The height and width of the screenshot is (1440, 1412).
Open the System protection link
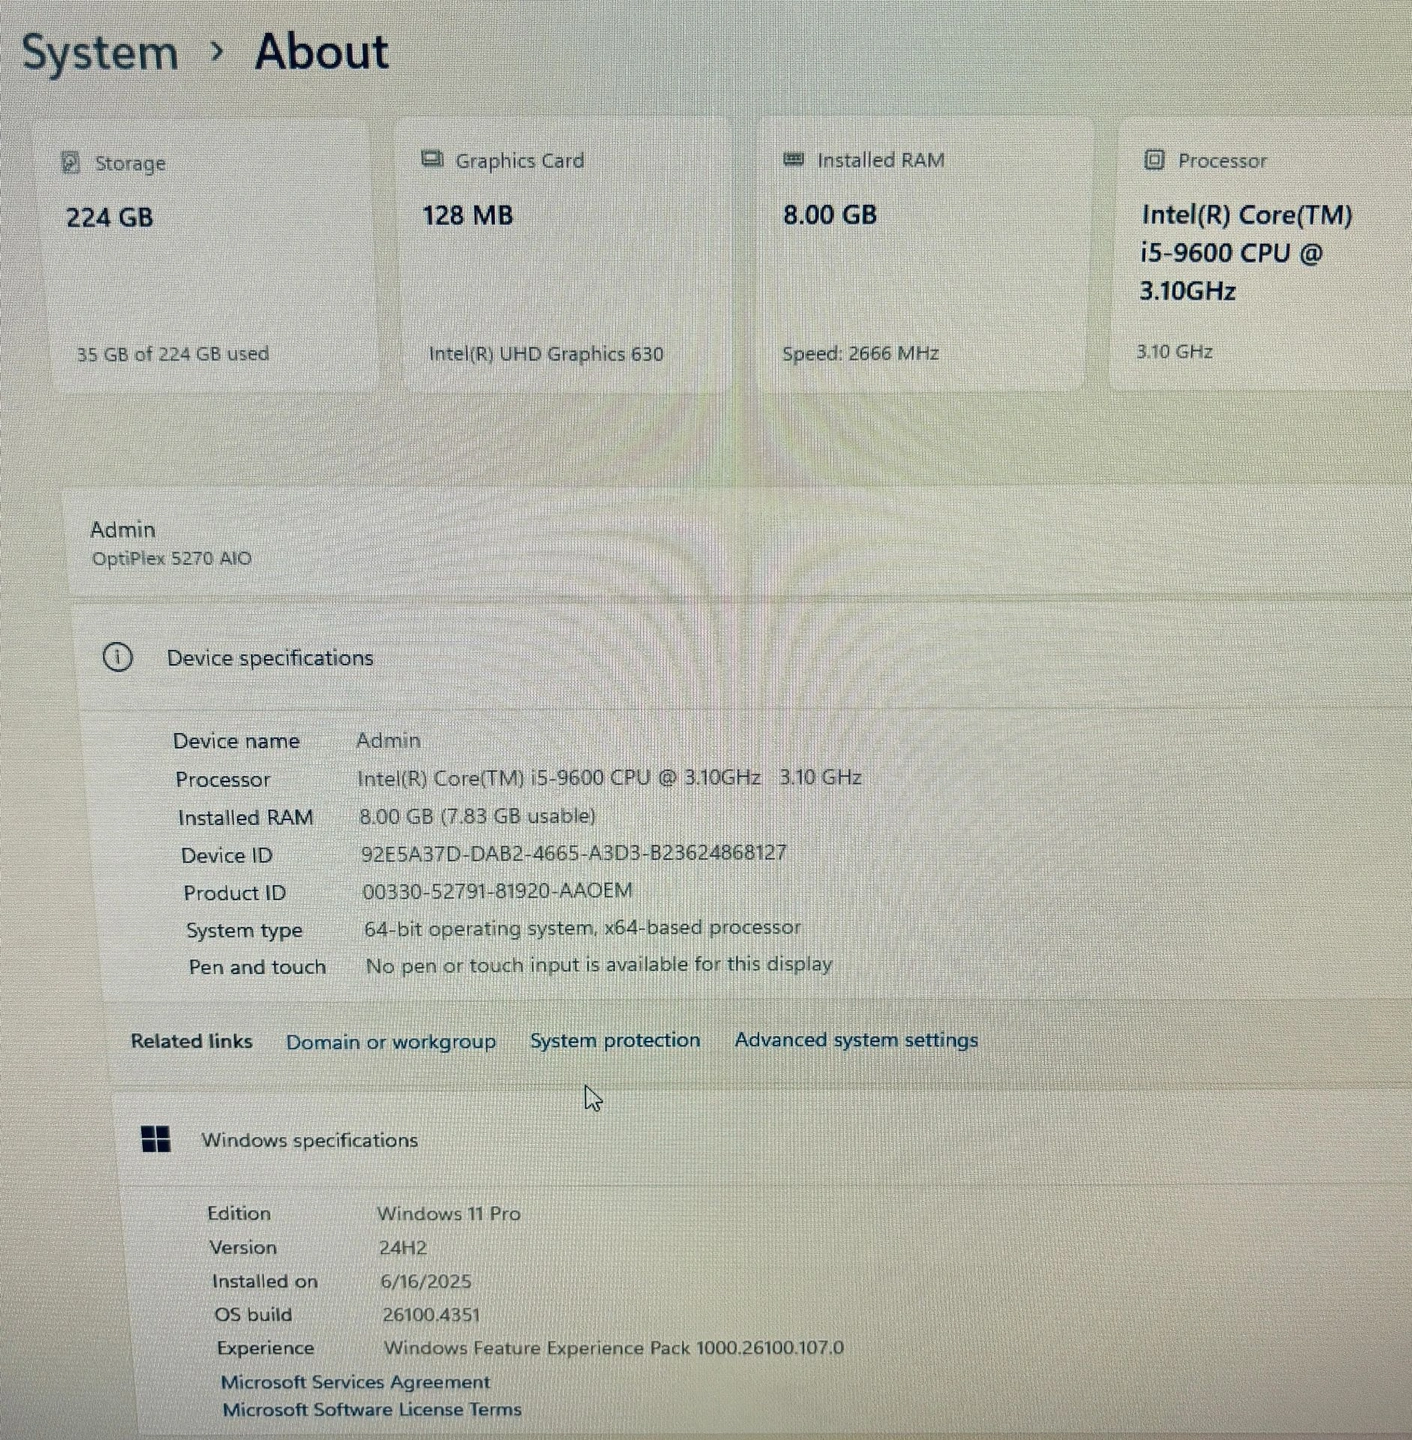pos(615,1040)
